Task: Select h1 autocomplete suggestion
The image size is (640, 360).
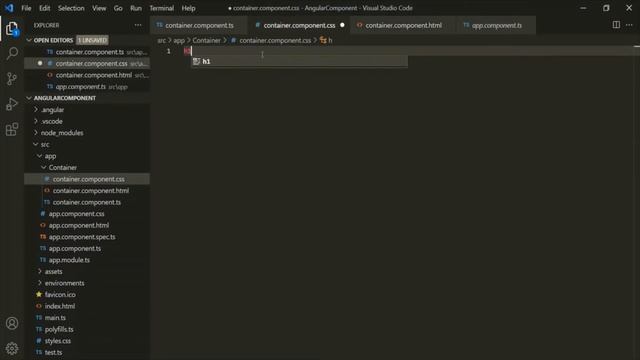Action: [x=300, y=61]
